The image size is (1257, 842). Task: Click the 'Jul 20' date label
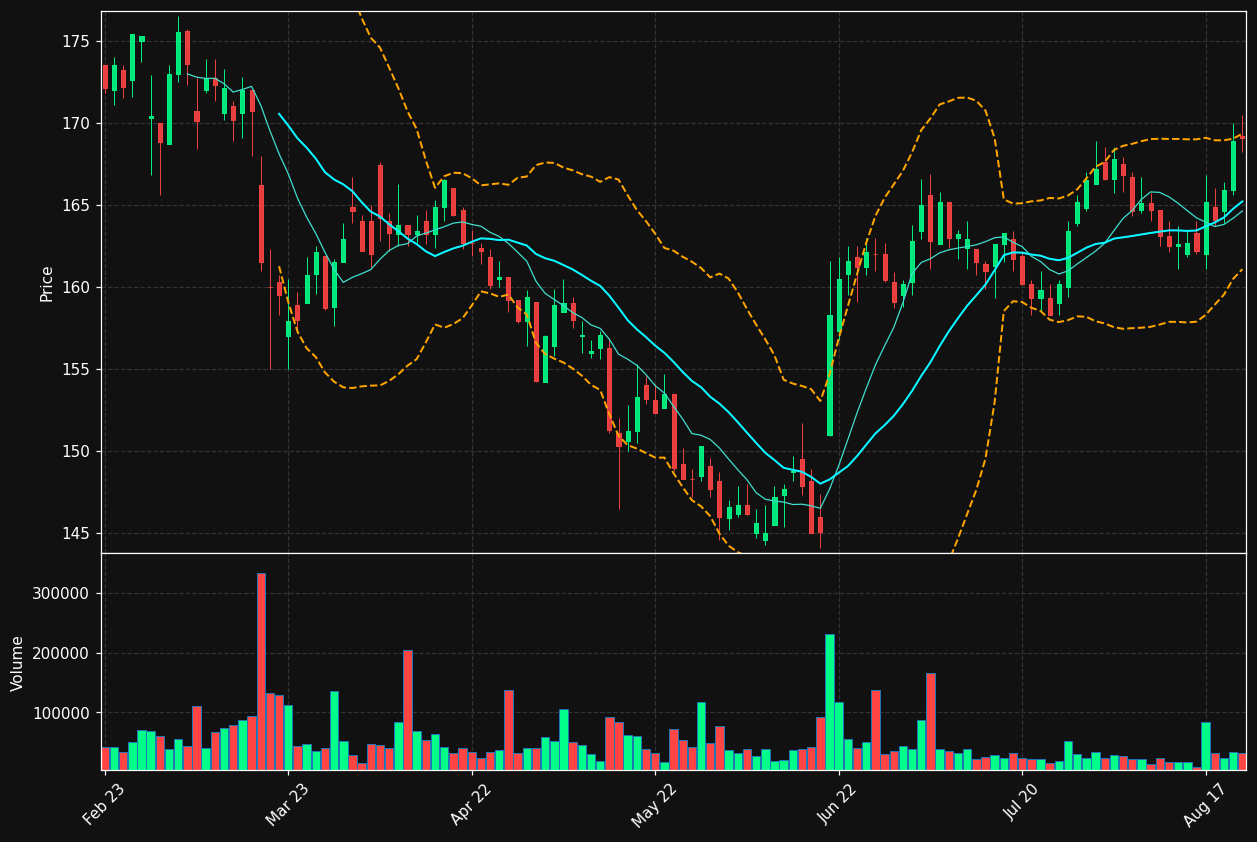[x=1021, y=804]
